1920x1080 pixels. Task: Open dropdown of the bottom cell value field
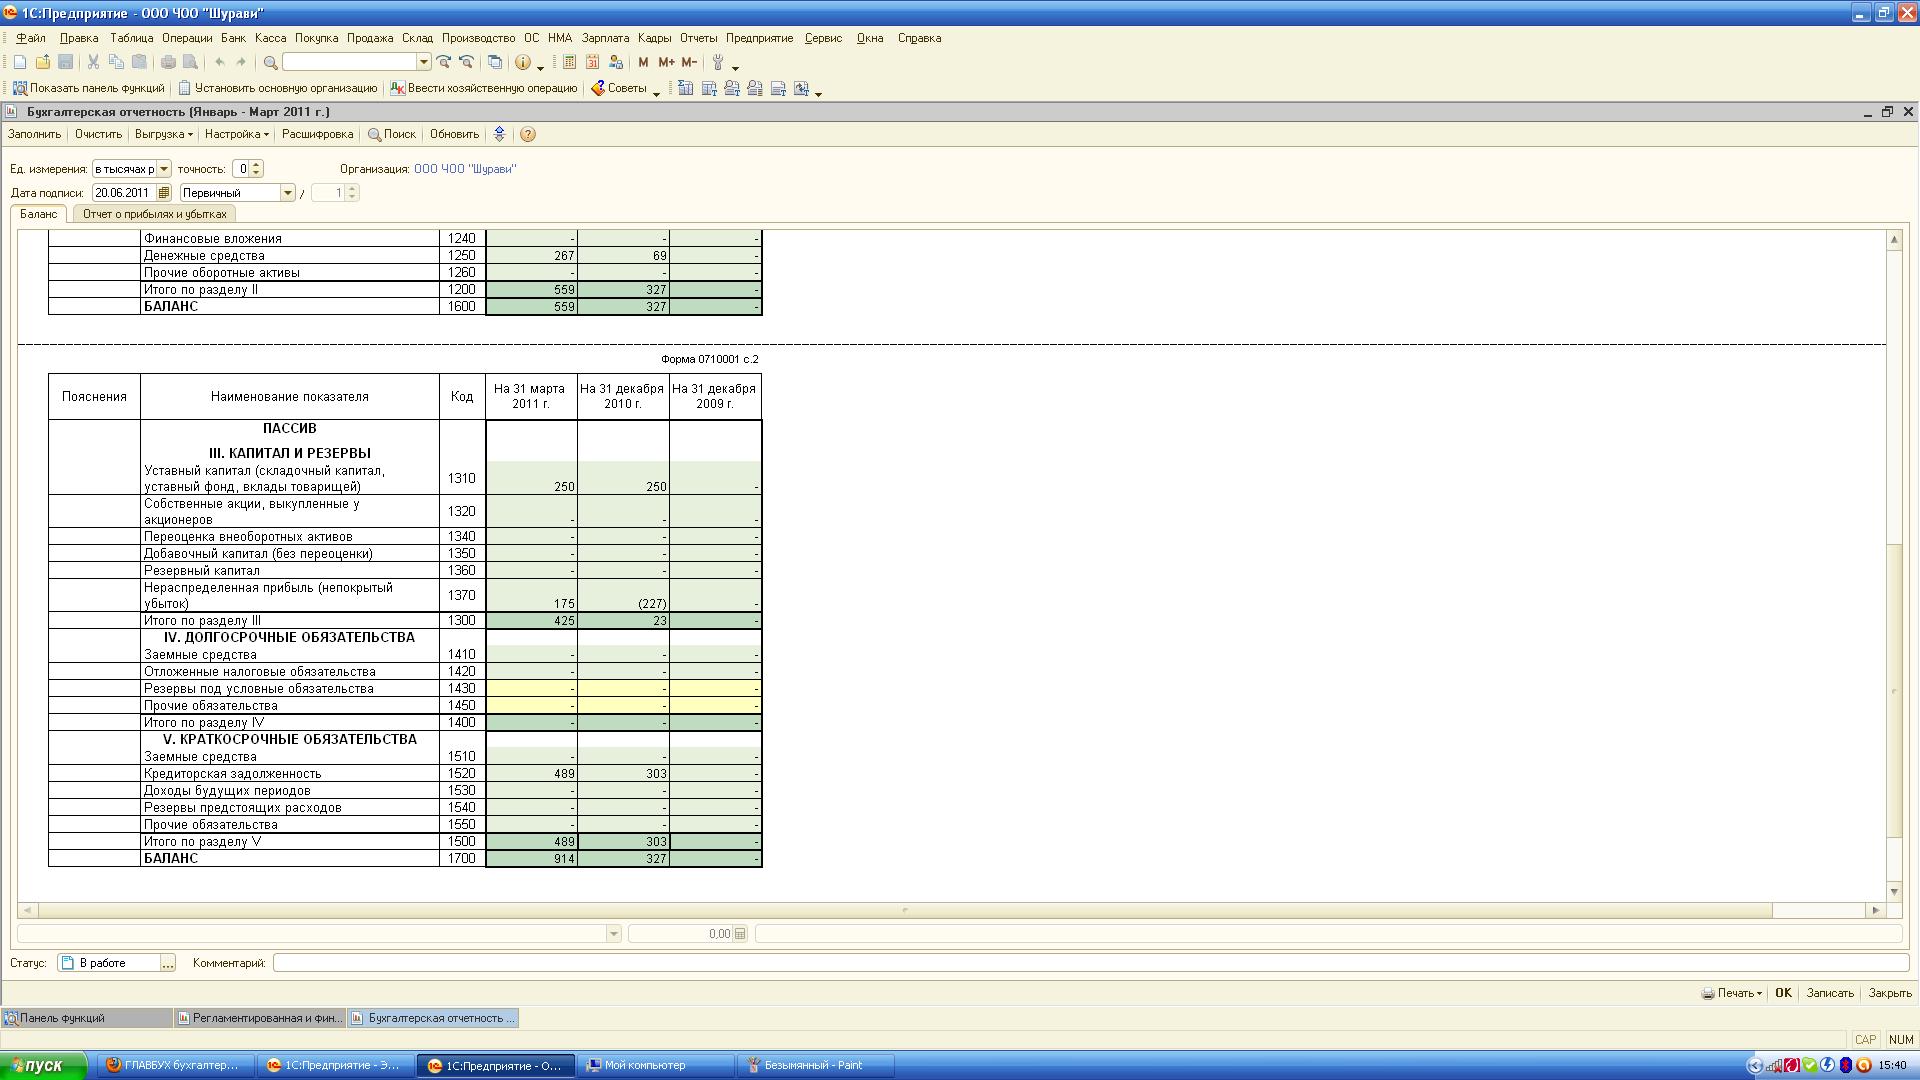[614, 934]
